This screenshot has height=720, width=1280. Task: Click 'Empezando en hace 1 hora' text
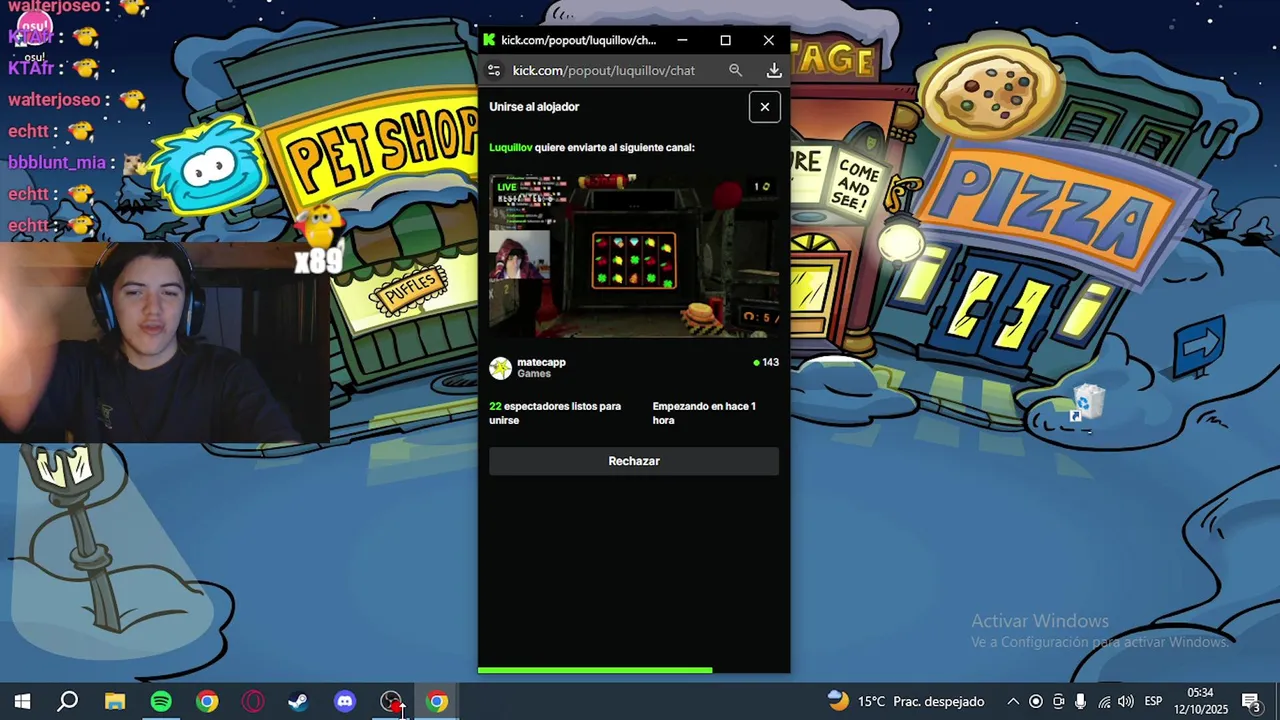[x=704, y=413]
